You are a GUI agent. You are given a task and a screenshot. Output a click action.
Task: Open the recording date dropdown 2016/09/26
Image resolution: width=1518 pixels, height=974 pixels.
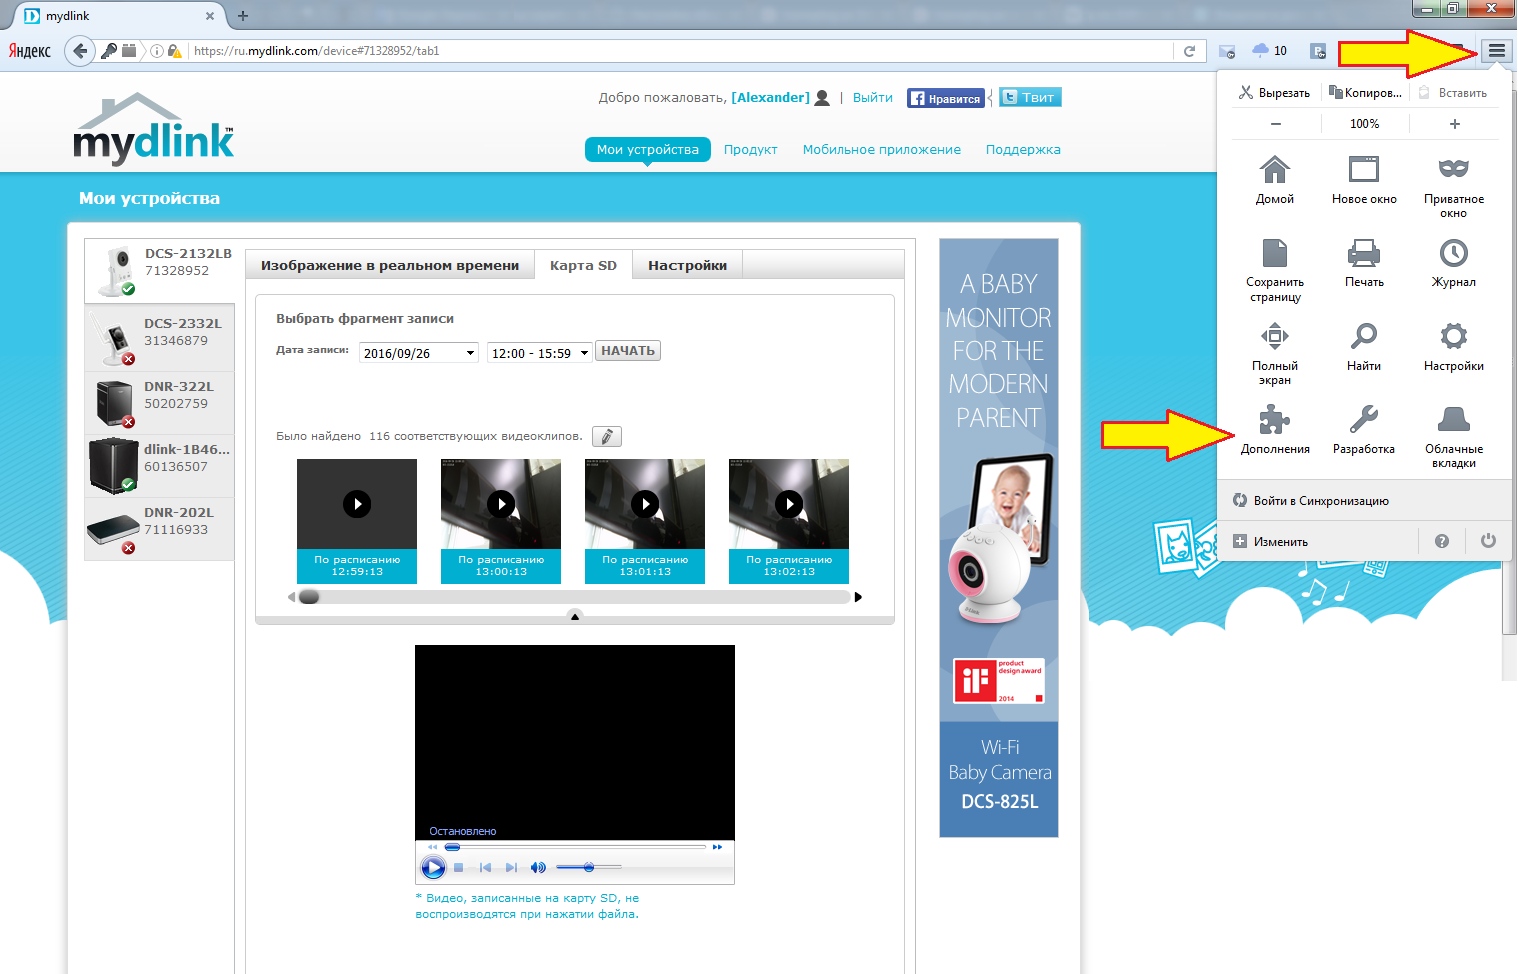coord(418,353)
